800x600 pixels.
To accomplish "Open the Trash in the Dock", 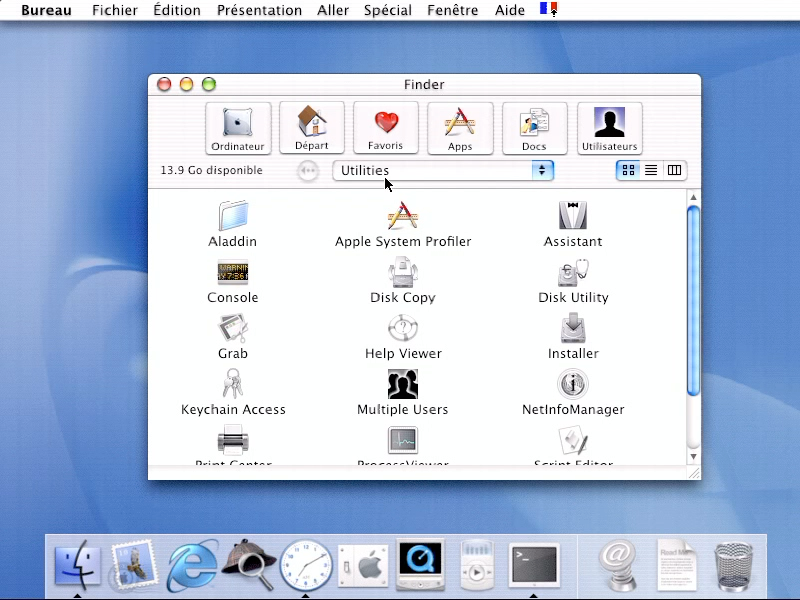I will pyautogui.click(x=734, y=566).
